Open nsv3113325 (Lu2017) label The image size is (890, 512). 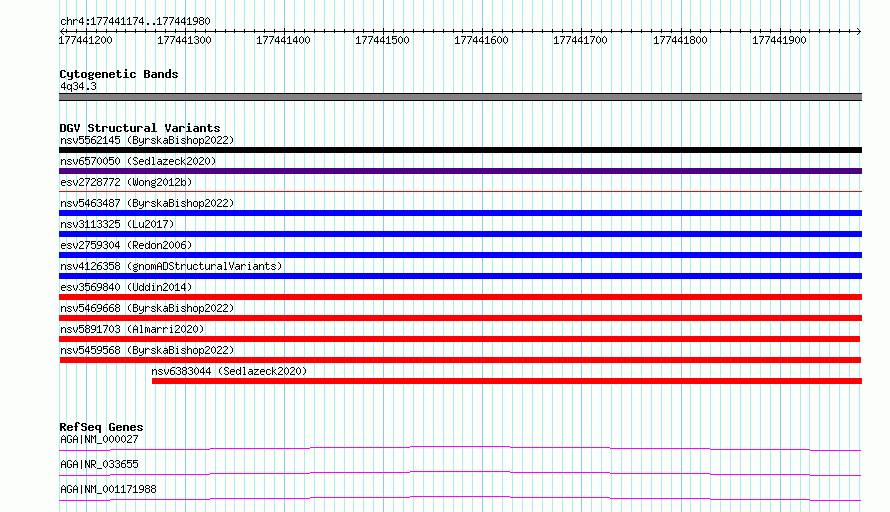coord(117,224)
